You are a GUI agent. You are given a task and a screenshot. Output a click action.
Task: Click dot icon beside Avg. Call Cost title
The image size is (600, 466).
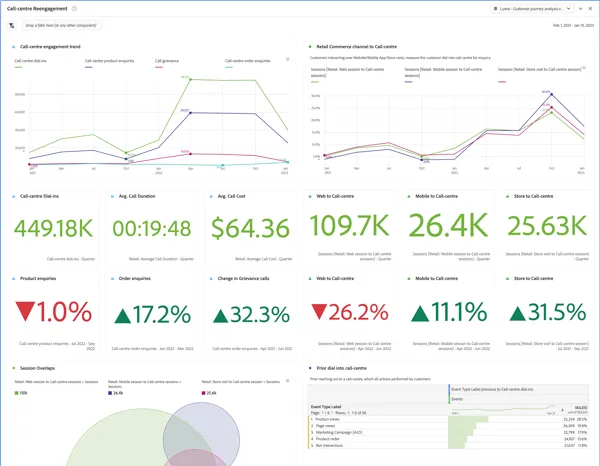[x=211, y=196]
